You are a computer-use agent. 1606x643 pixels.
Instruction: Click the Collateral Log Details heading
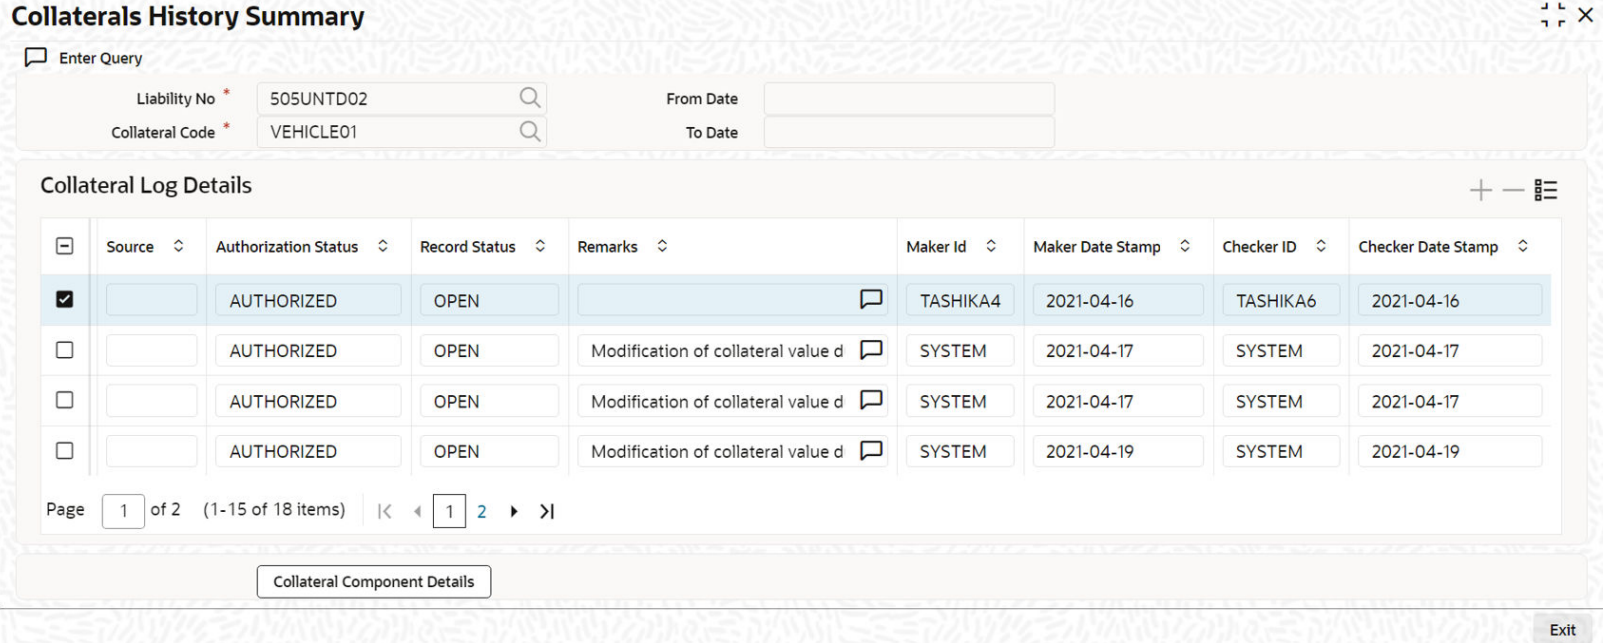click(146, 185)
